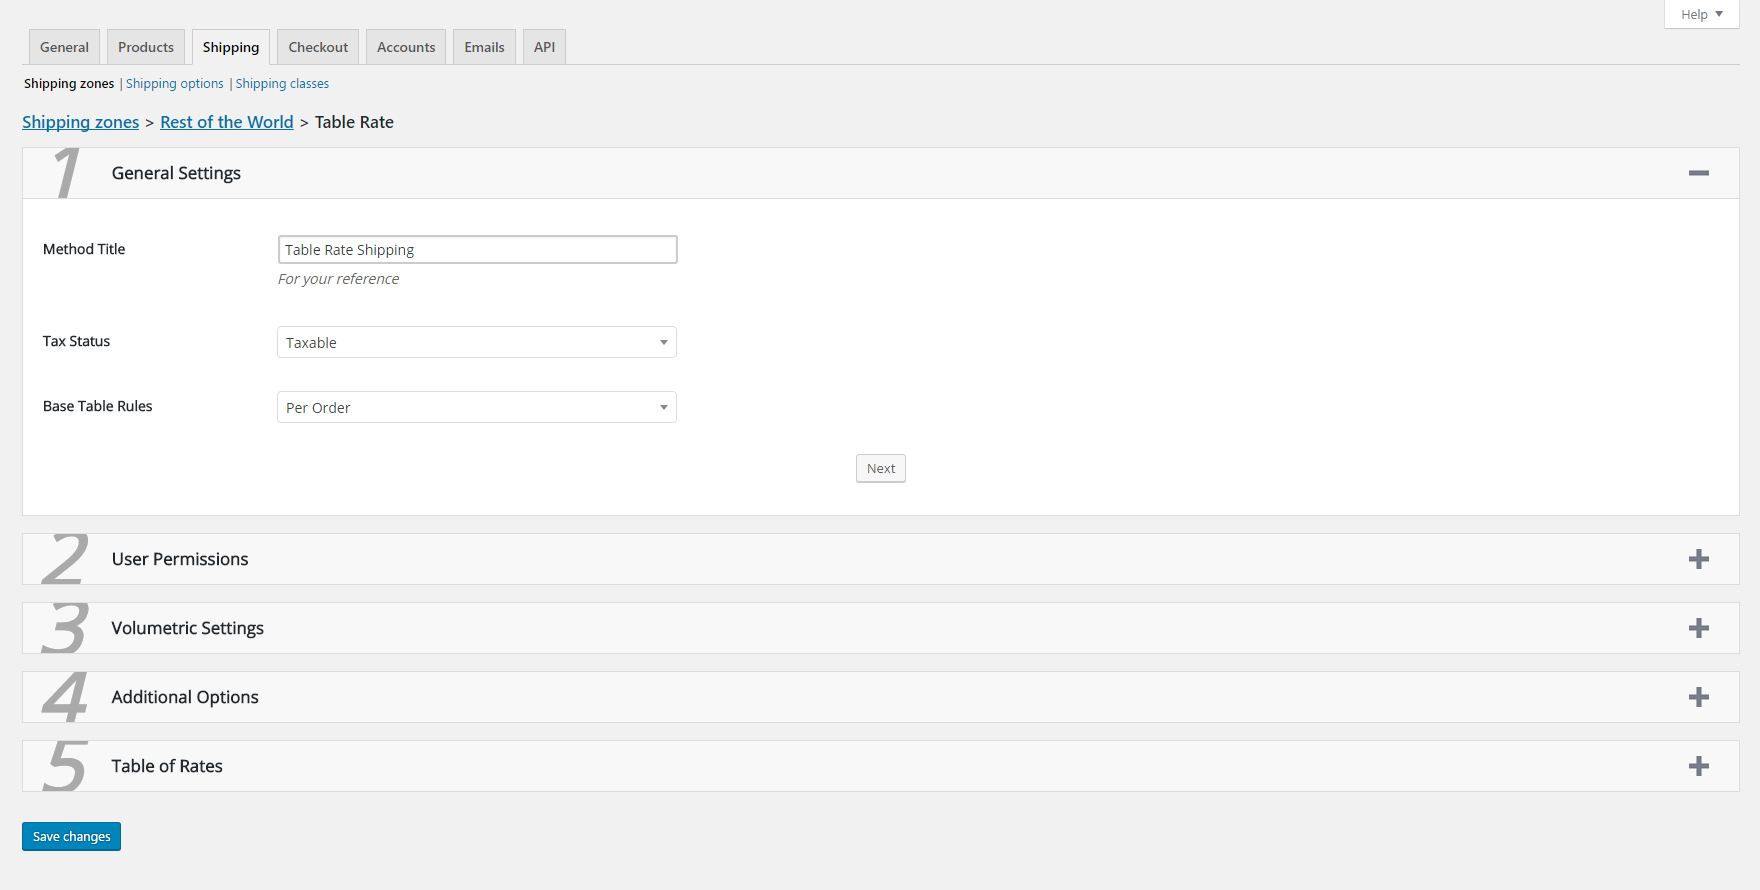Viewport: 1760px width, 890px height.
Task: Switch to the Products tab
Action: pos(146,47)
